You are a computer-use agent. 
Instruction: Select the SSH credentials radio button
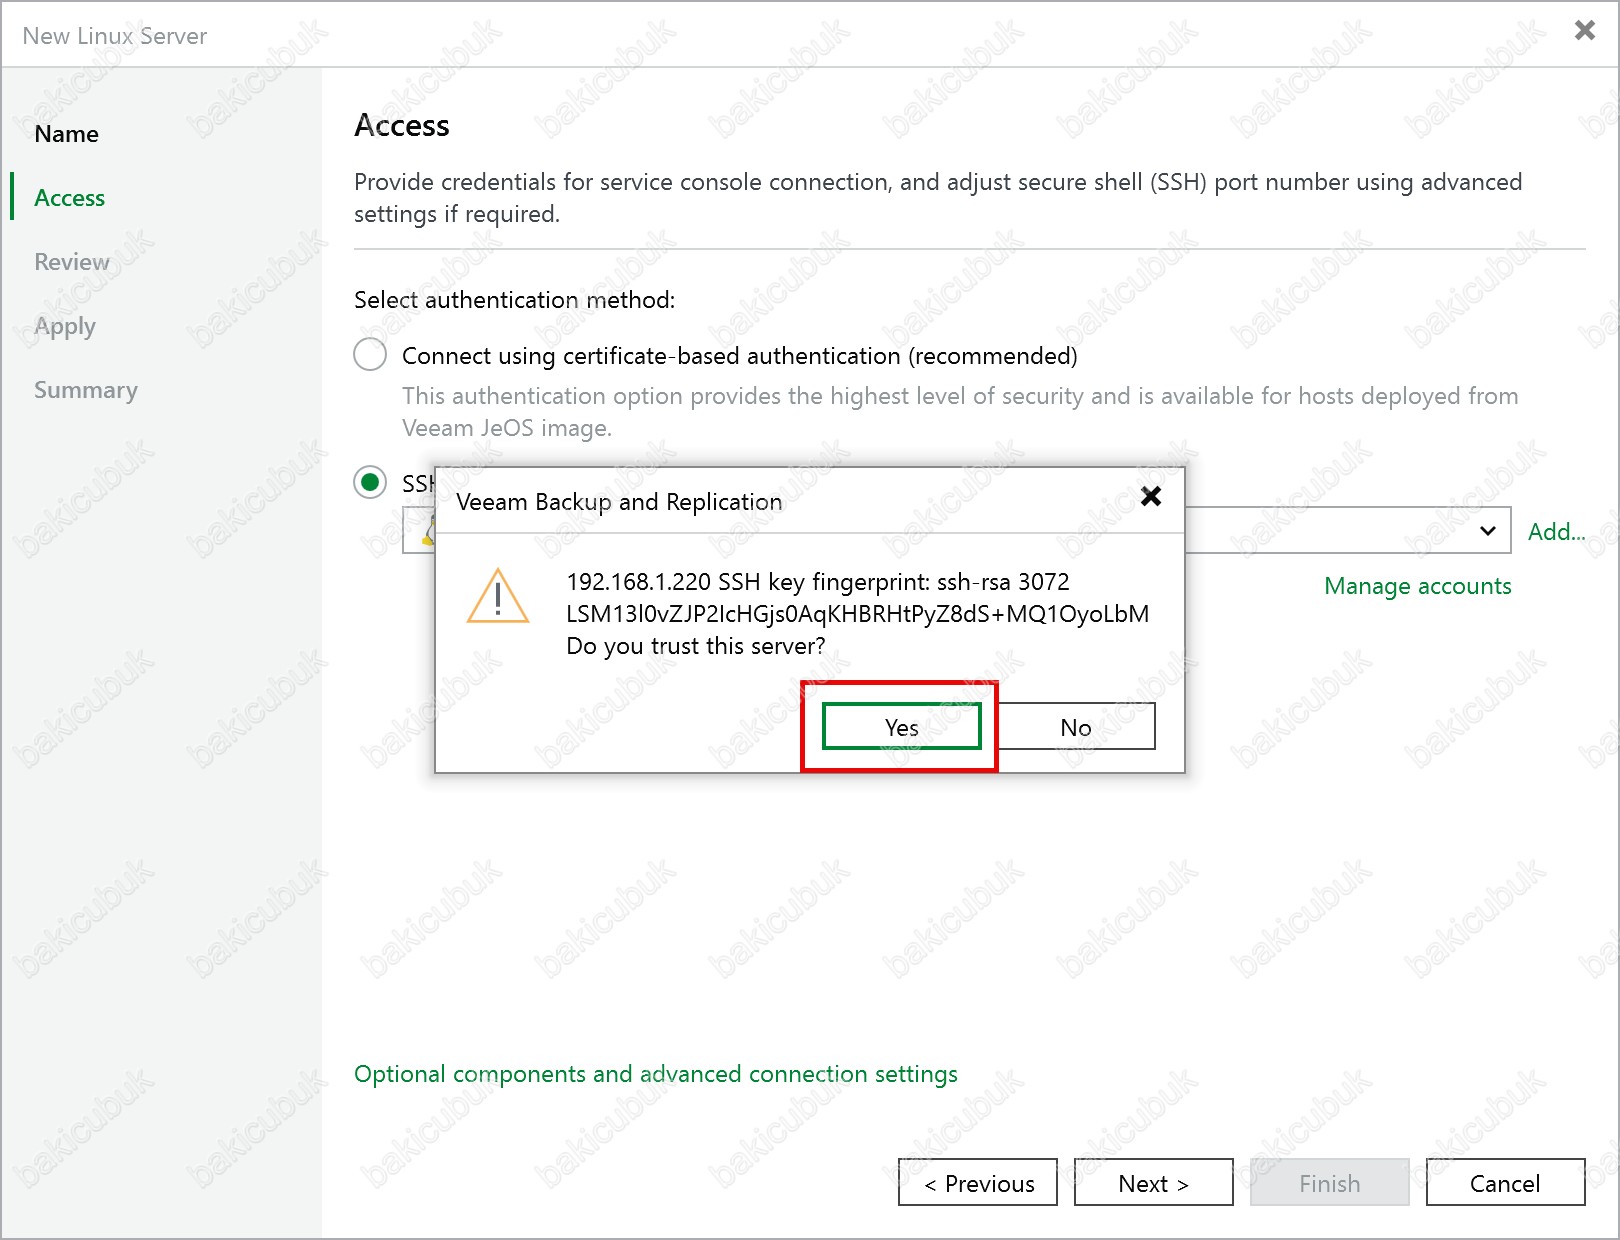[x=370, y=483]
